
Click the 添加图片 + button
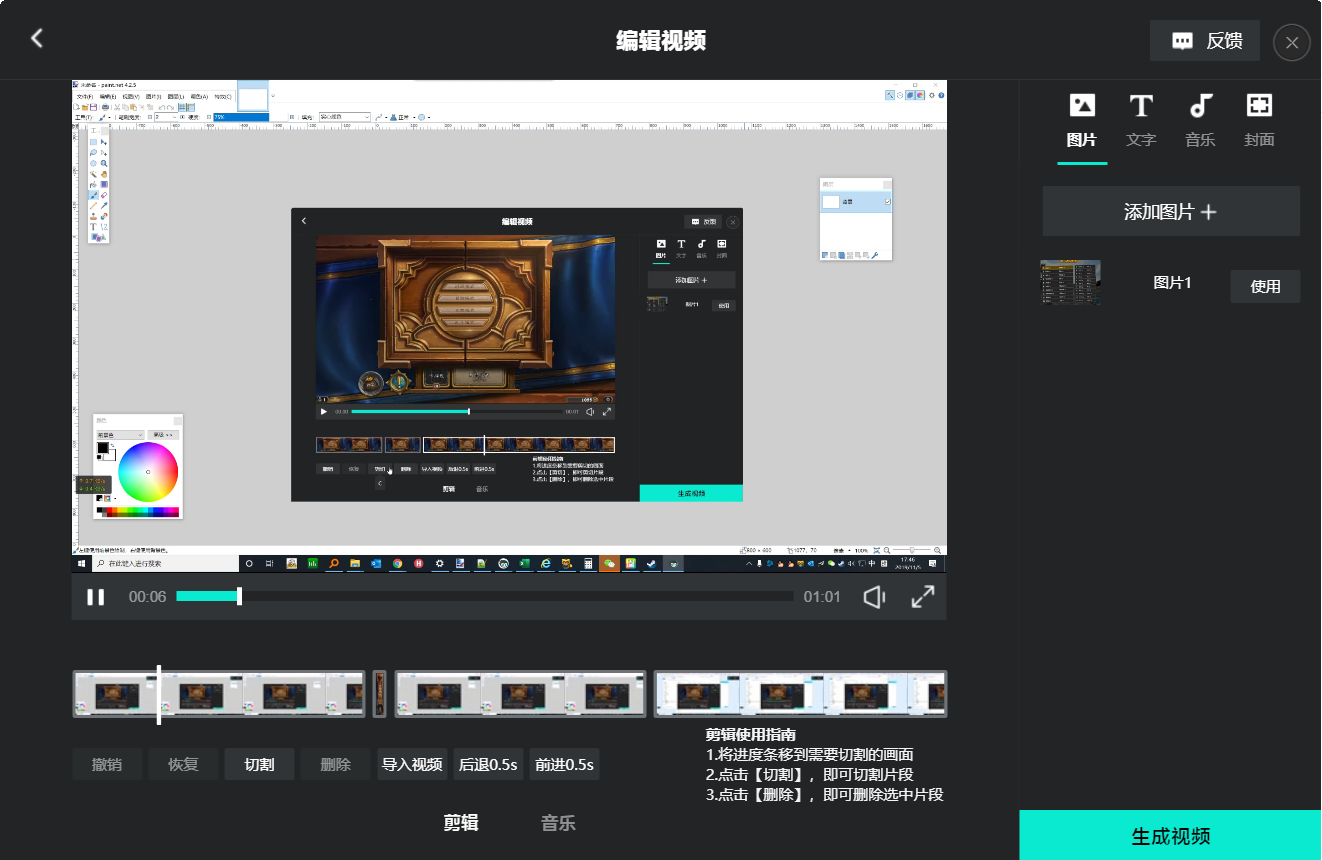(1171, 212)
